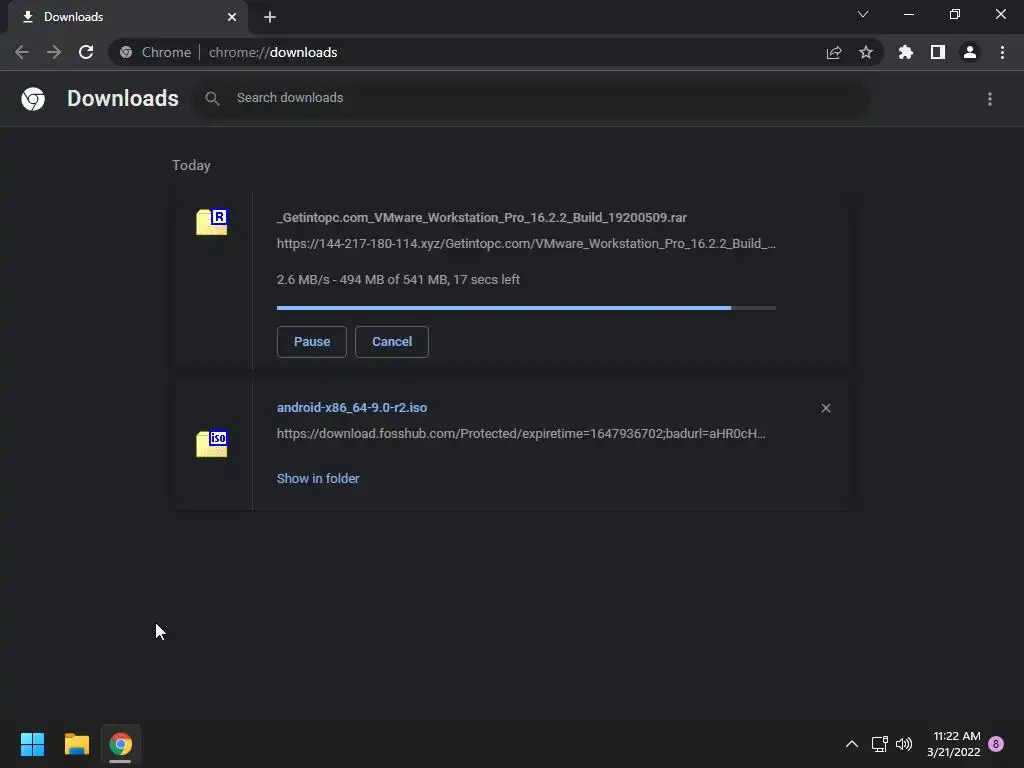The width and height of the screenshot is (1024, 768).
Task: Open the tab search chevron
Action: coord(863,14)
